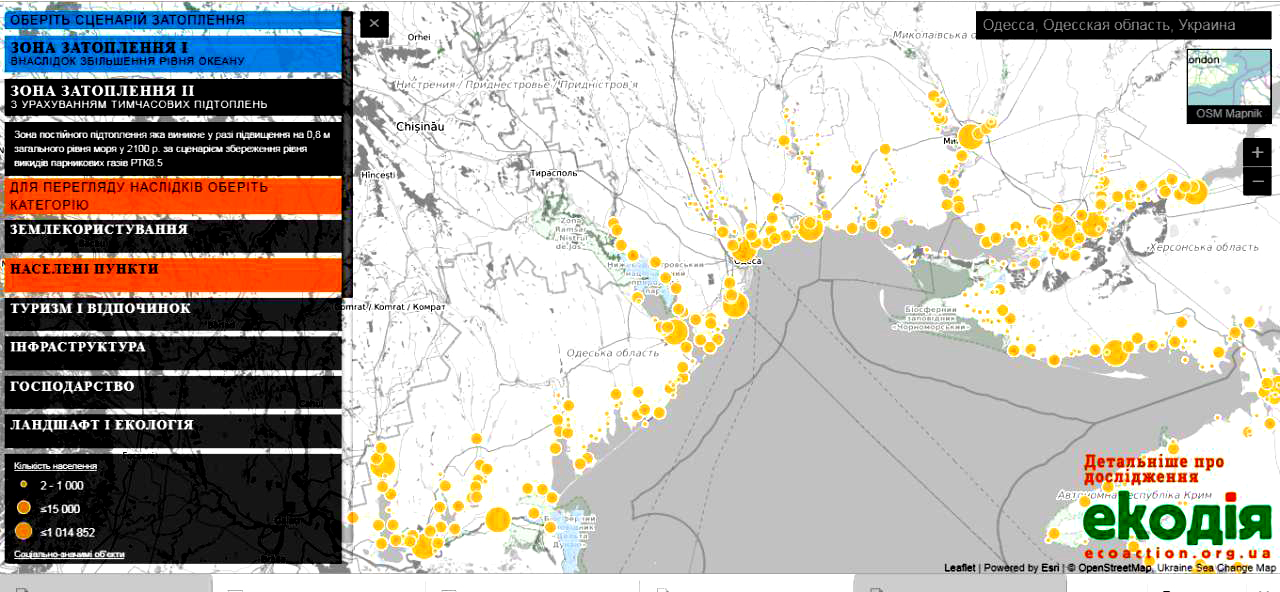Select flood scenario Зона затоплення I

point(173,53)
